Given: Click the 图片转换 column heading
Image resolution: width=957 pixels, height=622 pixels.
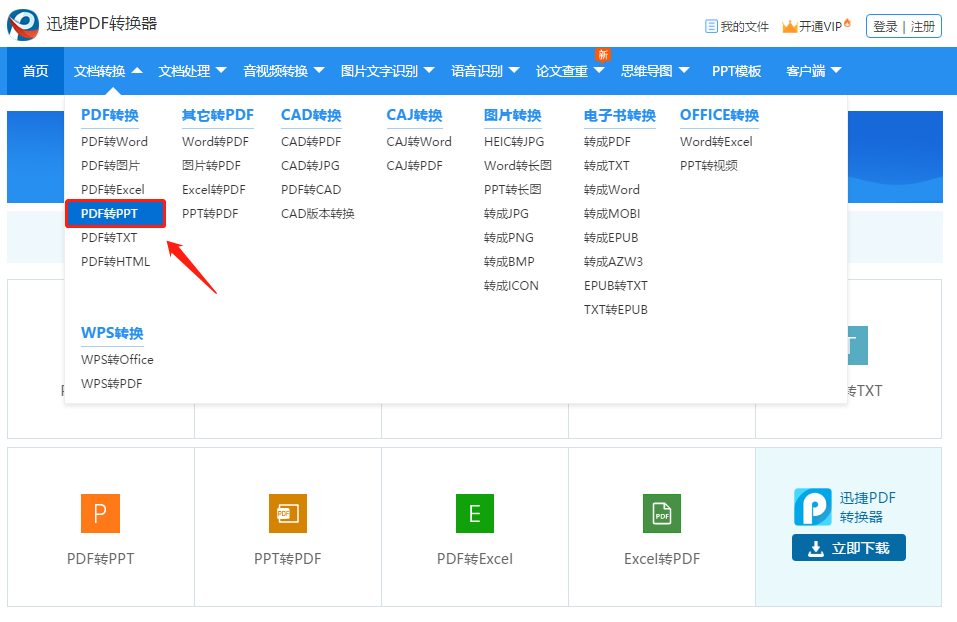Looking at the screenshot, I should pyautogui.click(x=513, y=115).
